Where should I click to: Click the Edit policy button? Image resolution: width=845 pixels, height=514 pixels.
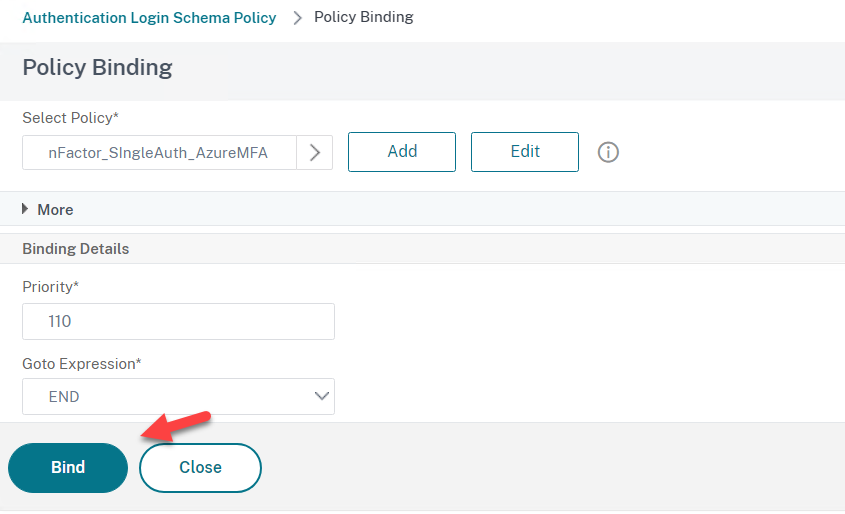525,152
